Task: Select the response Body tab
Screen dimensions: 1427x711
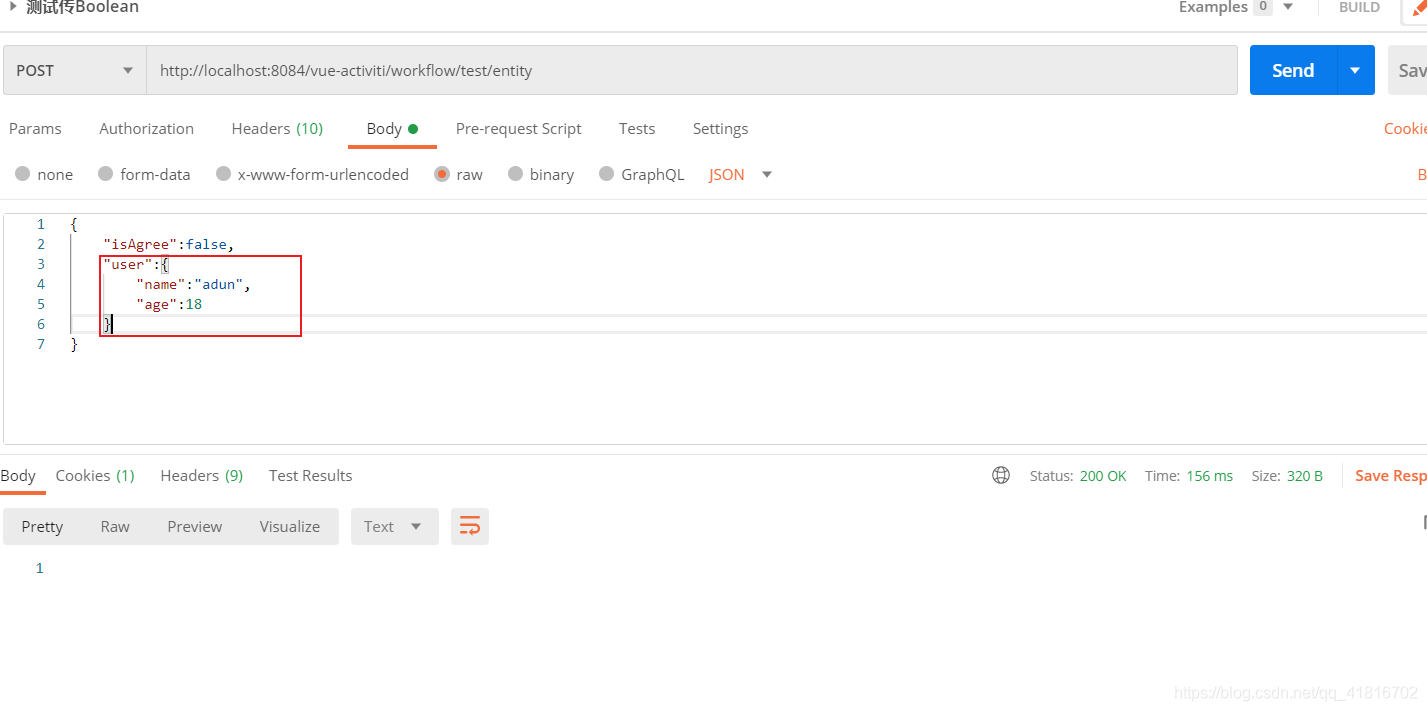Action: (x=18, y=475)
